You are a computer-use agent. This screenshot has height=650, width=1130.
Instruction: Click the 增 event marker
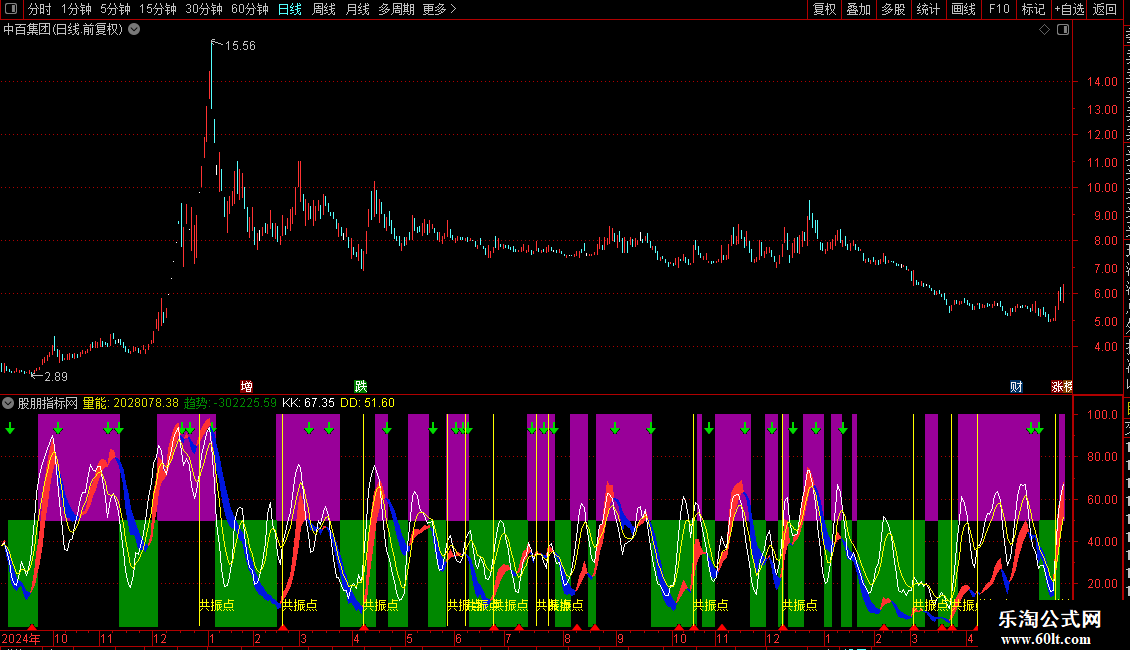click(246, 387)
